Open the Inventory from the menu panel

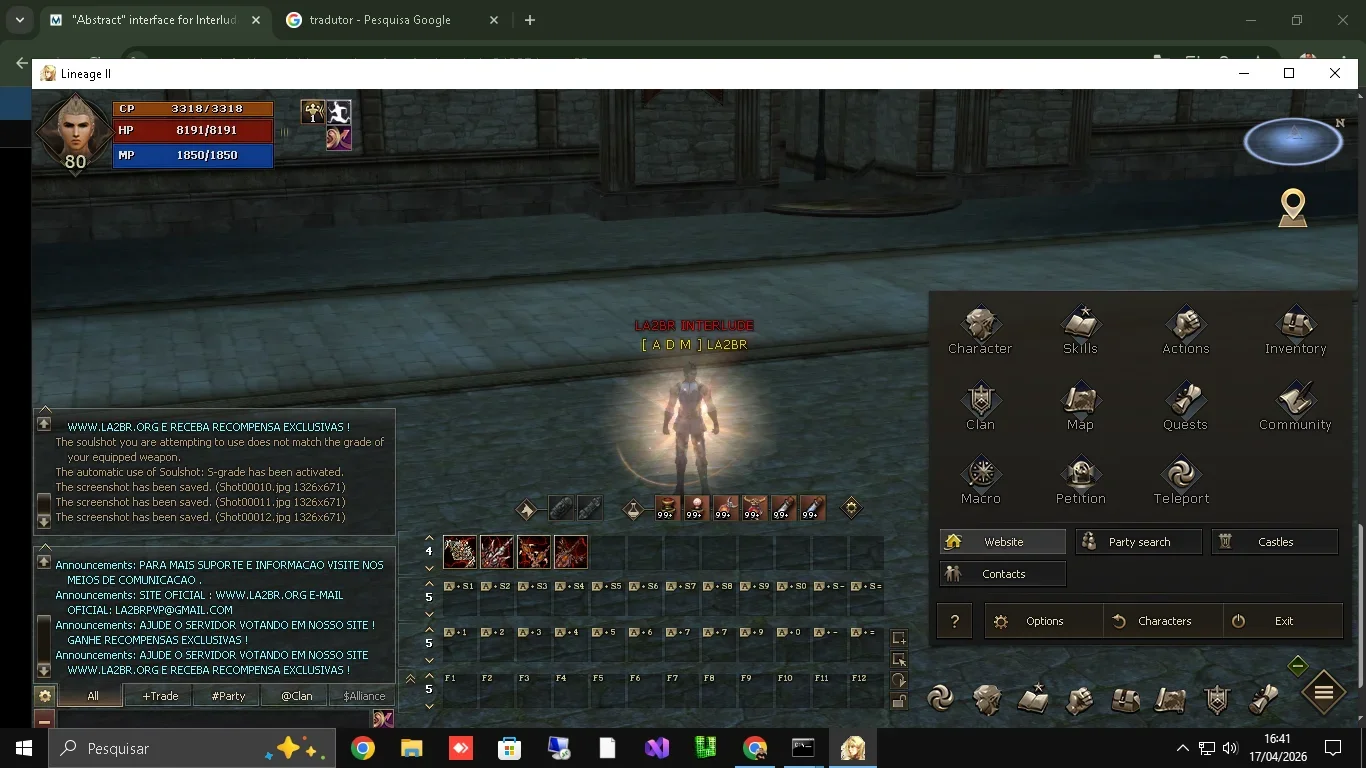point(1295,332)
